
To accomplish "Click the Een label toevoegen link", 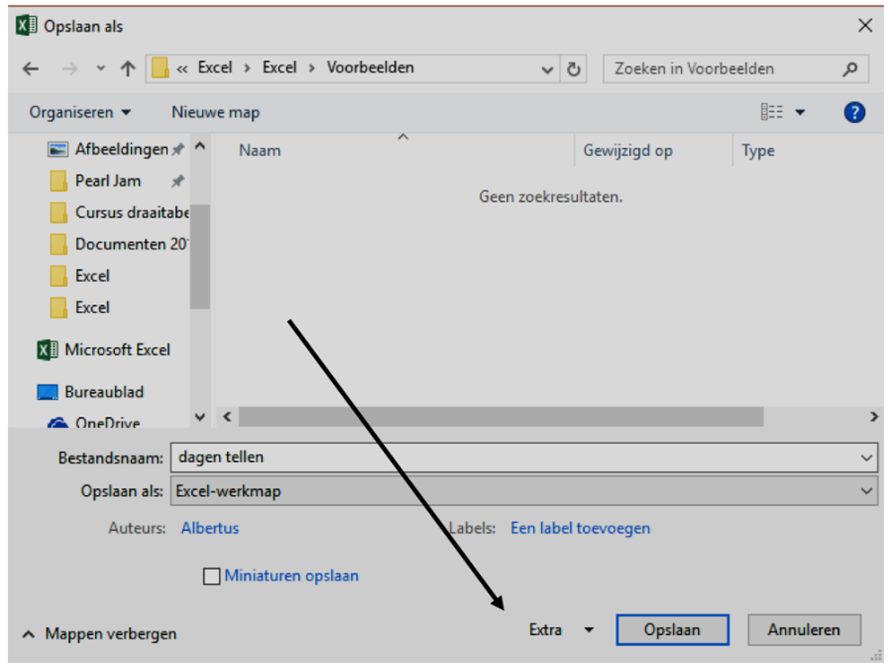I will pyautogui.click(x=580, y=528).
